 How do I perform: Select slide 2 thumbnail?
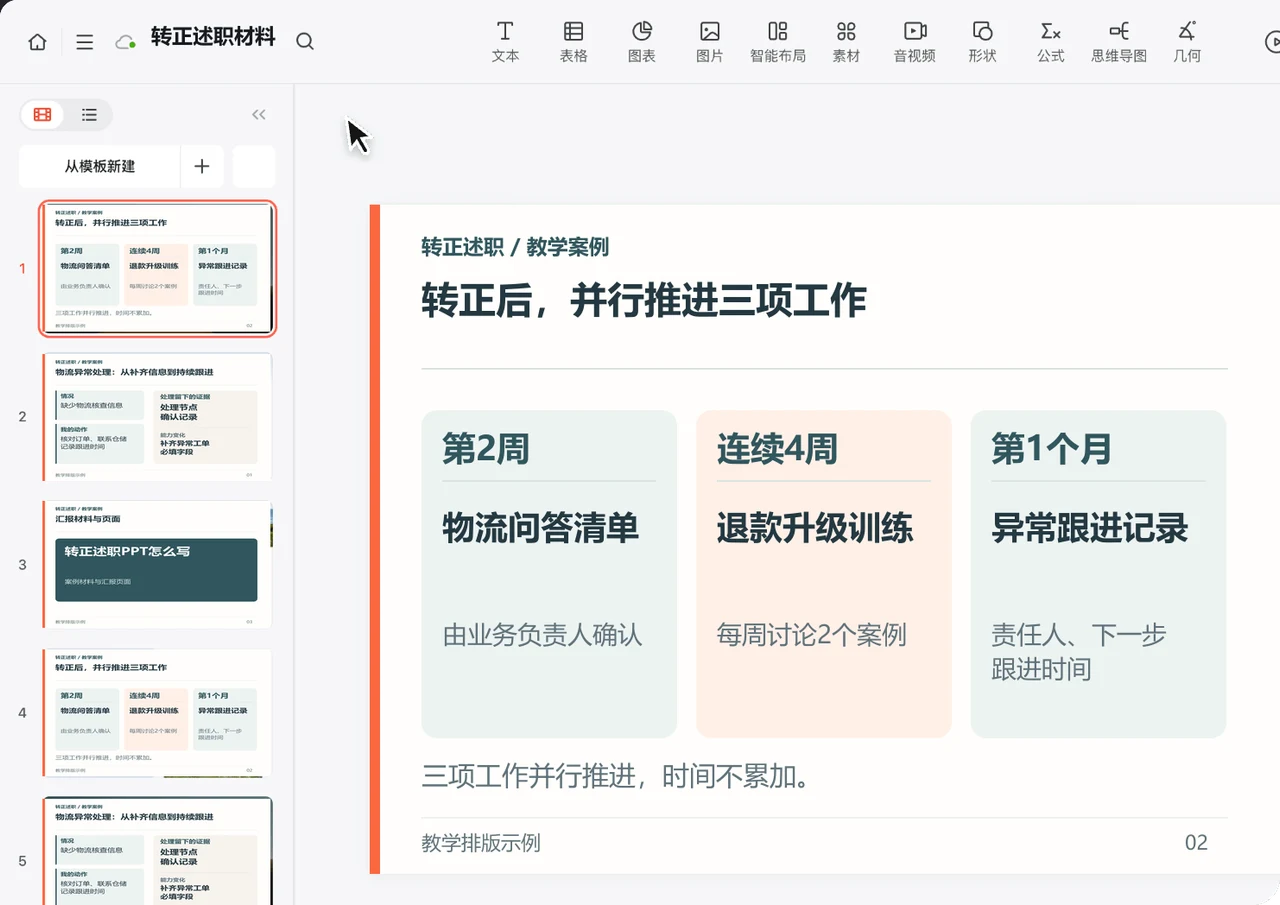pos(158,416)
